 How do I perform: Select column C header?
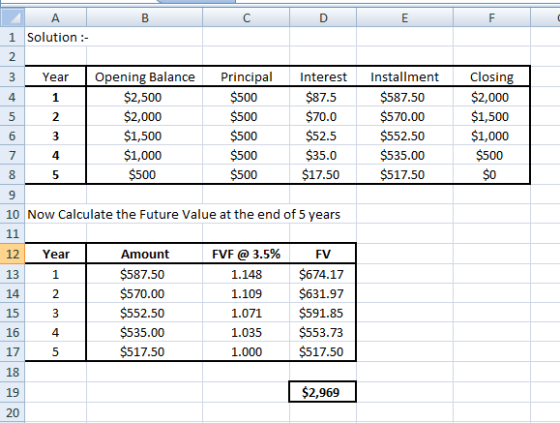pyautogui.click(x=246, y=18)
